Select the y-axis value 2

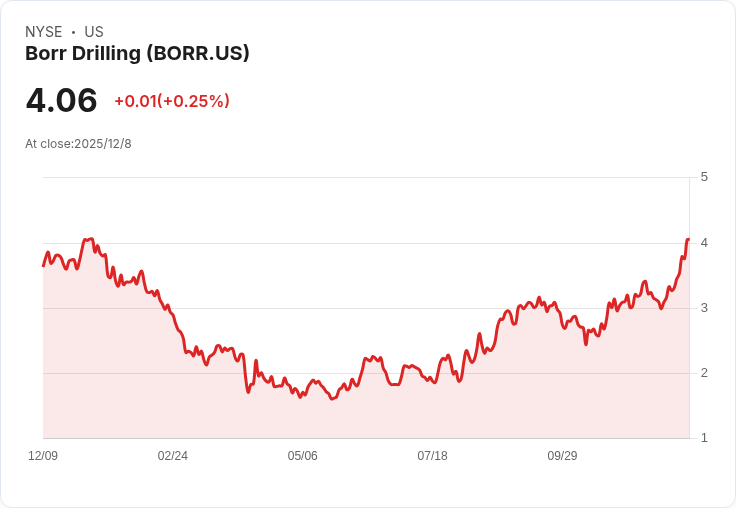tap(704, 373)
